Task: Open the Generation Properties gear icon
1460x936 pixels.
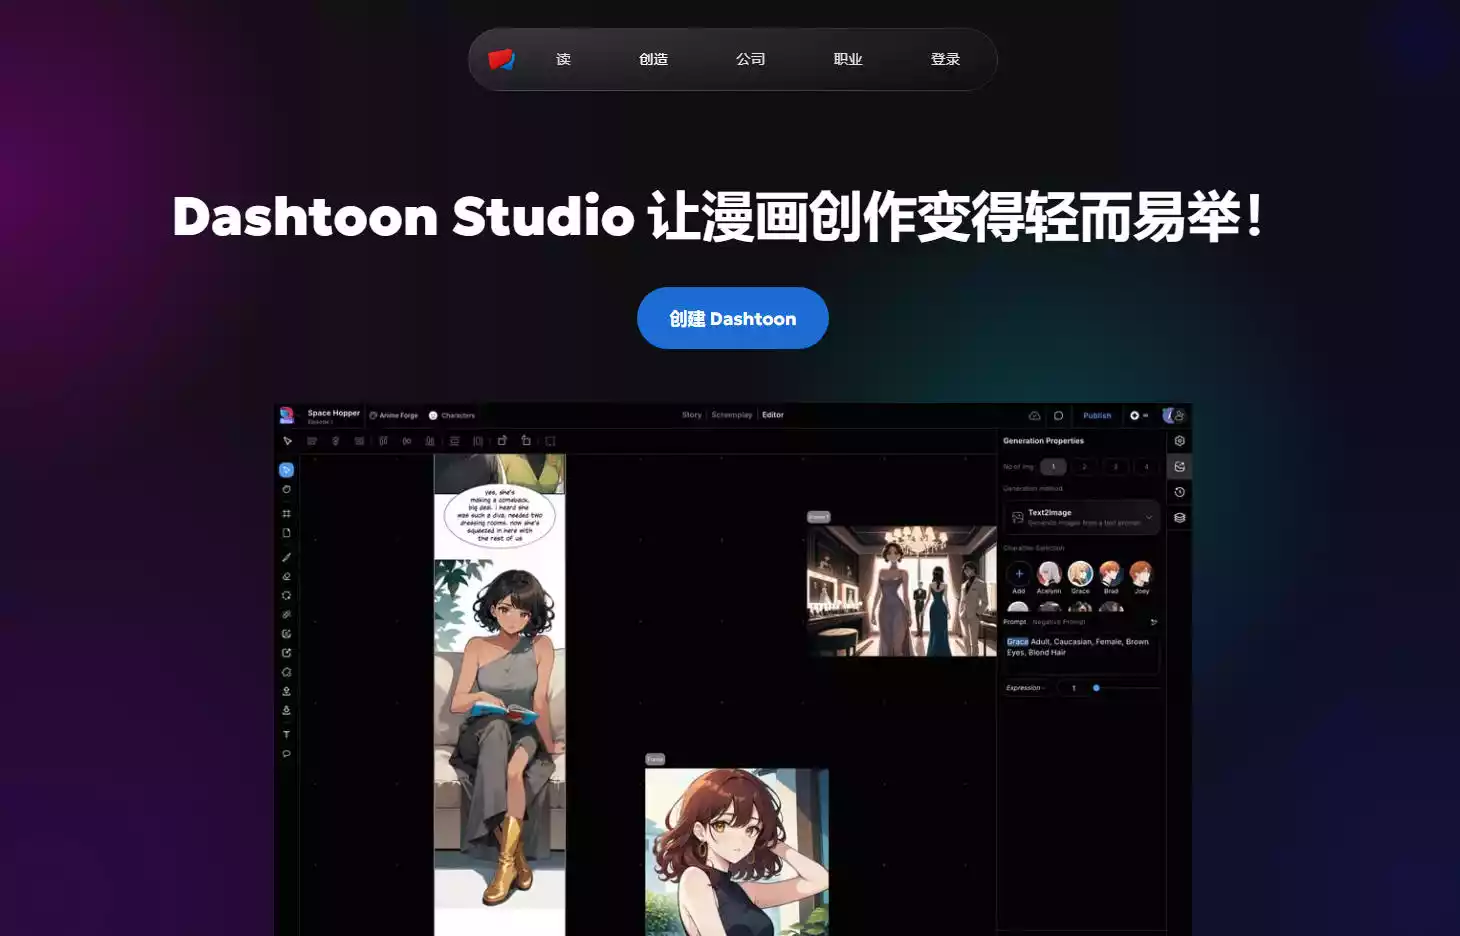Action: point(1180,441)
